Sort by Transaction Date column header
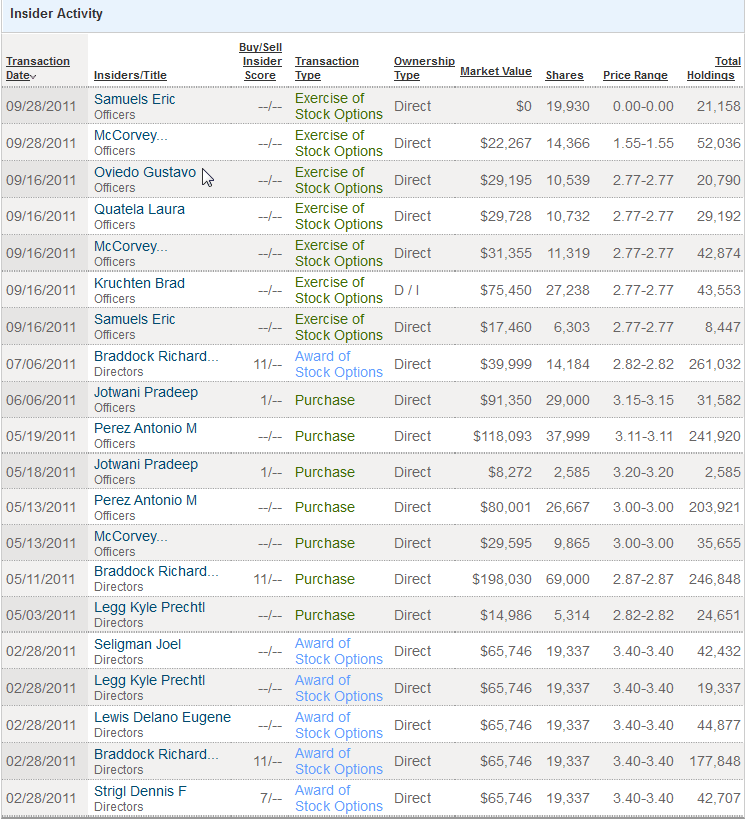 (38, 68)
